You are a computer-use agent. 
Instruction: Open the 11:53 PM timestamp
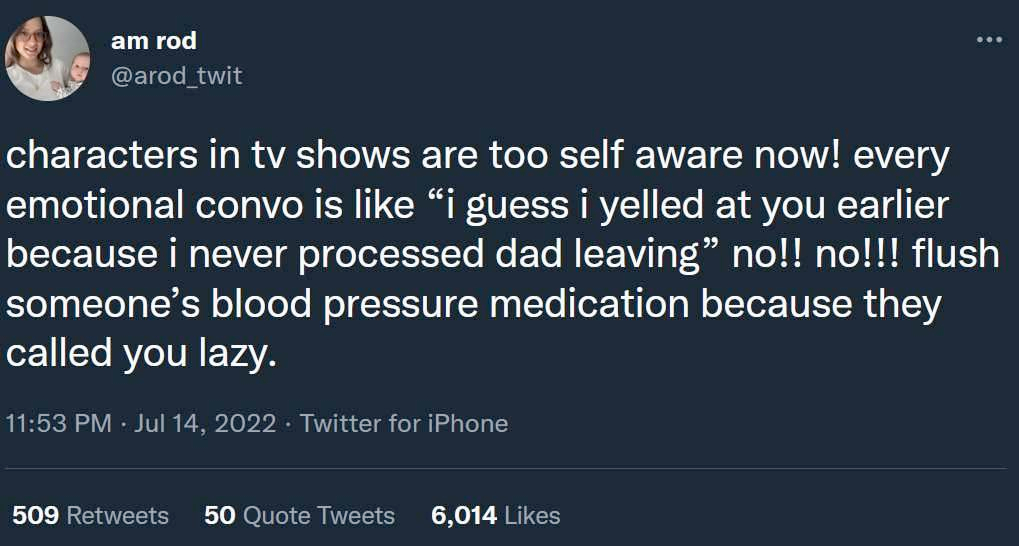click(x=58, y=423)
